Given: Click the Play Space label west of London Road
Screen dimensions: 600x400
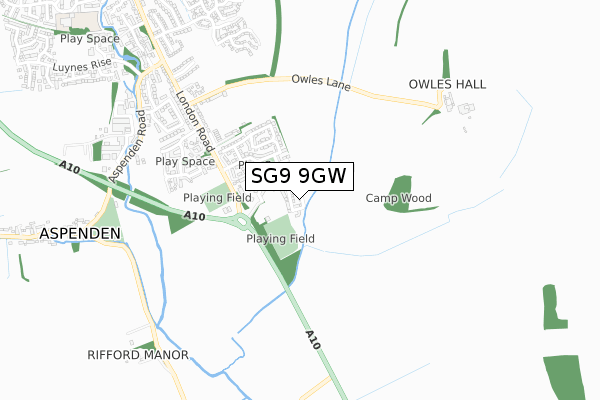Looking at the screenshot, I should (185, 162).
